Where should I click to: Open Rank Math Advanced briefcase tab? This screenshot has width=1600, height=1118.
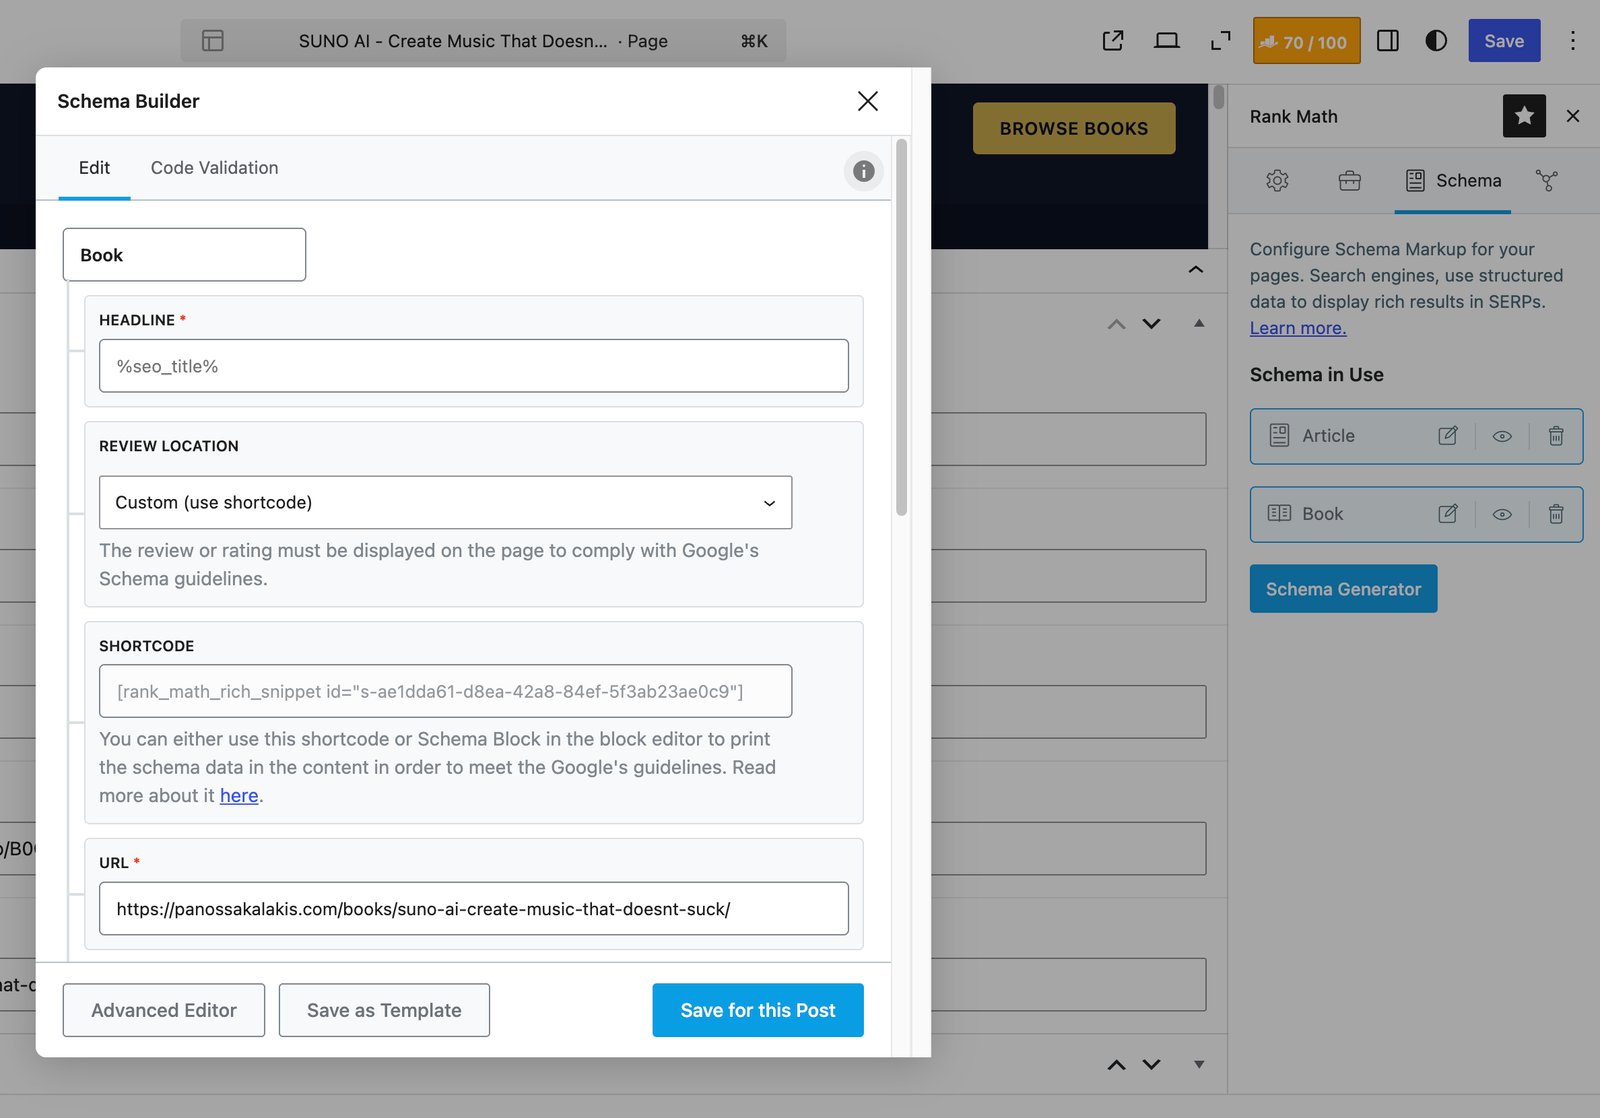tap(1350, 181)
